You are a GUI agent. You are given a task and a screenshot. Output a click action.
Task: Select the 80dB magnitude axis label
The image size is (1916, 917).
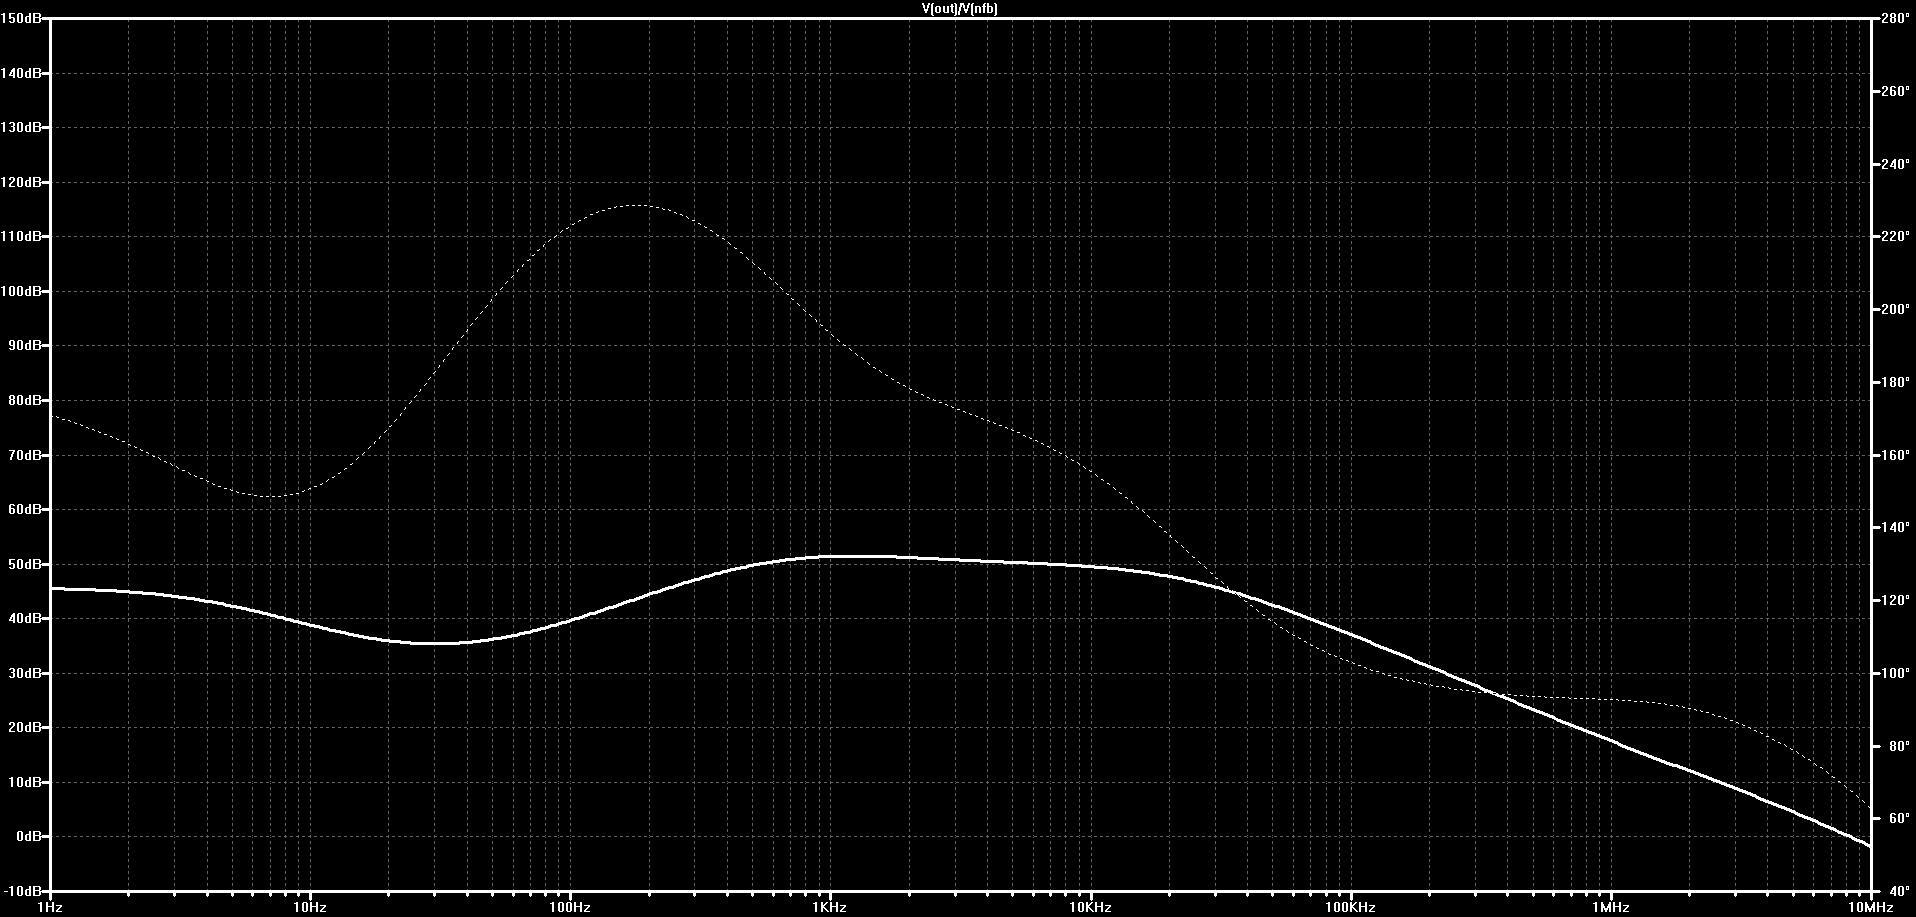point(24,400)
